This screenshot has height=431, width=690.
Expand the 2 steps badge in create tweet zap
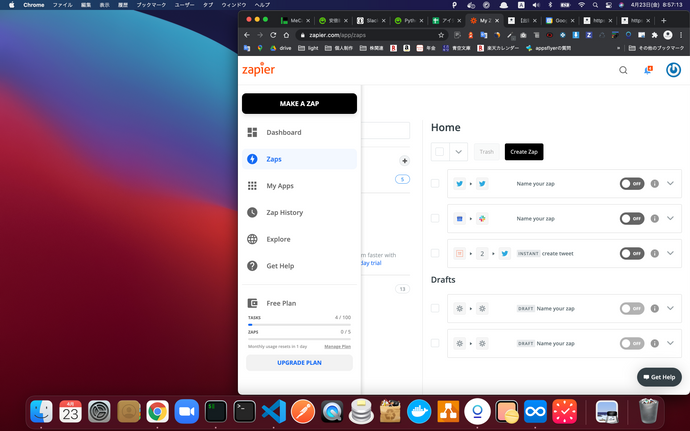click(x=482, y=254)
